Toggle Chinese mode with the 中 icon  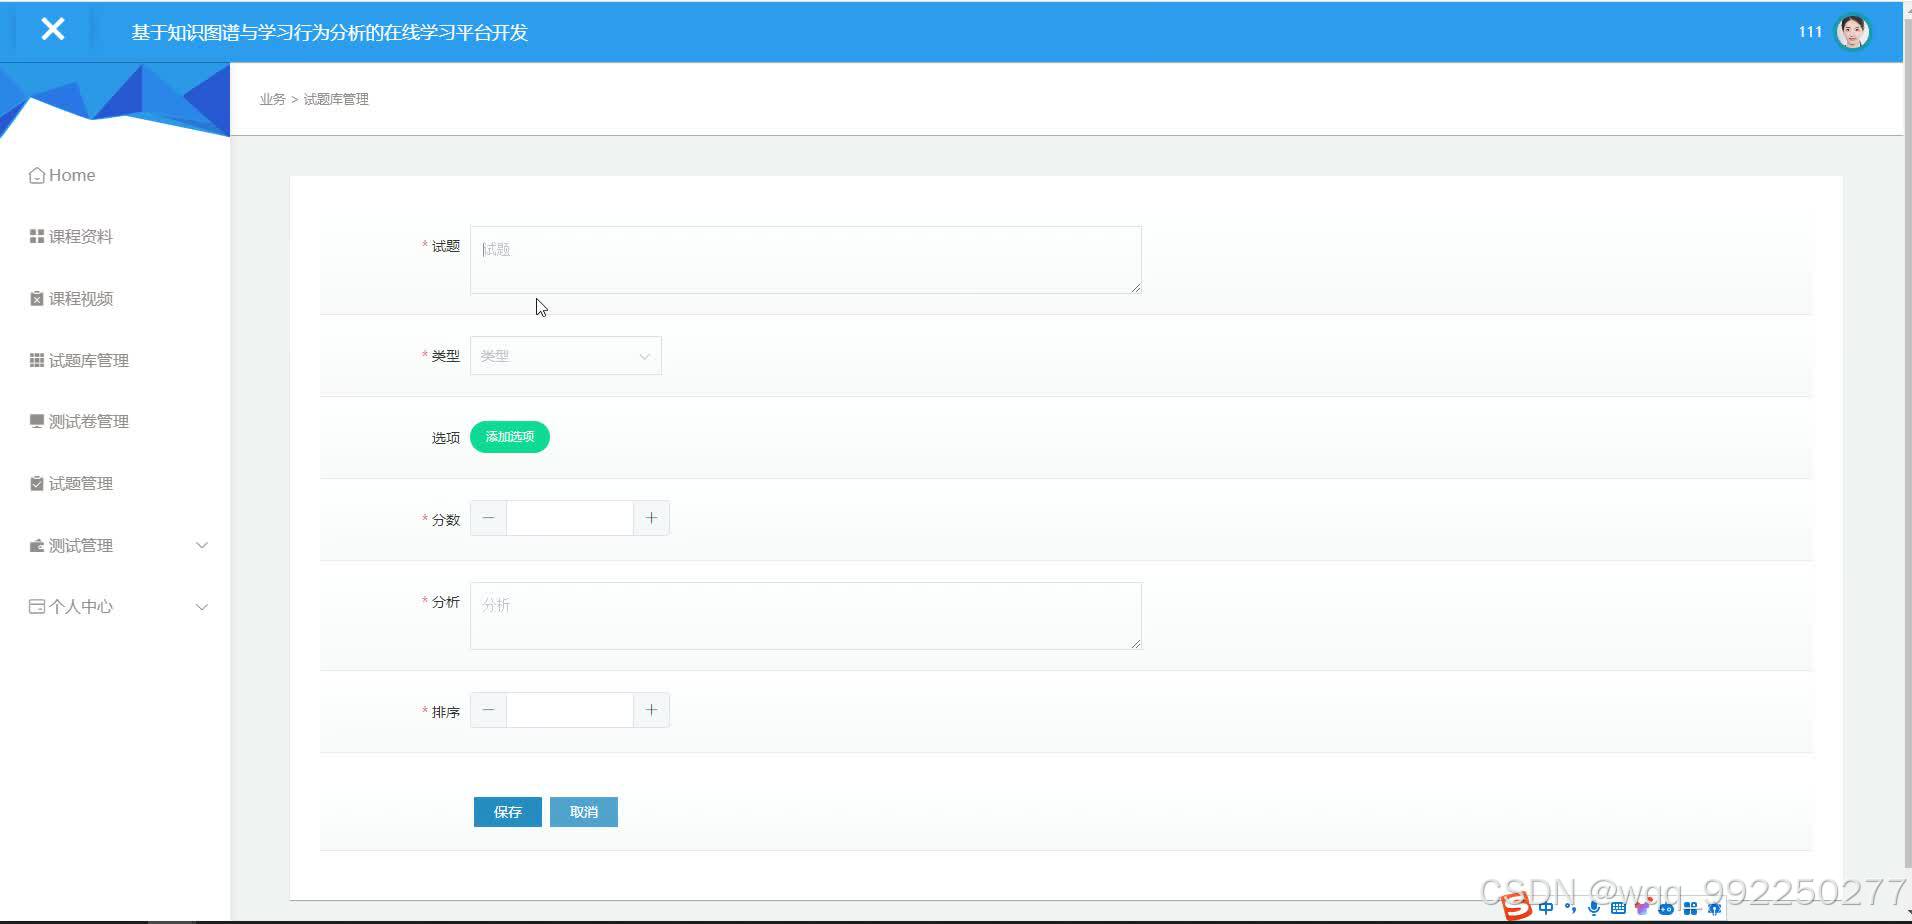pyautogui.click(x=1546, y=908)
